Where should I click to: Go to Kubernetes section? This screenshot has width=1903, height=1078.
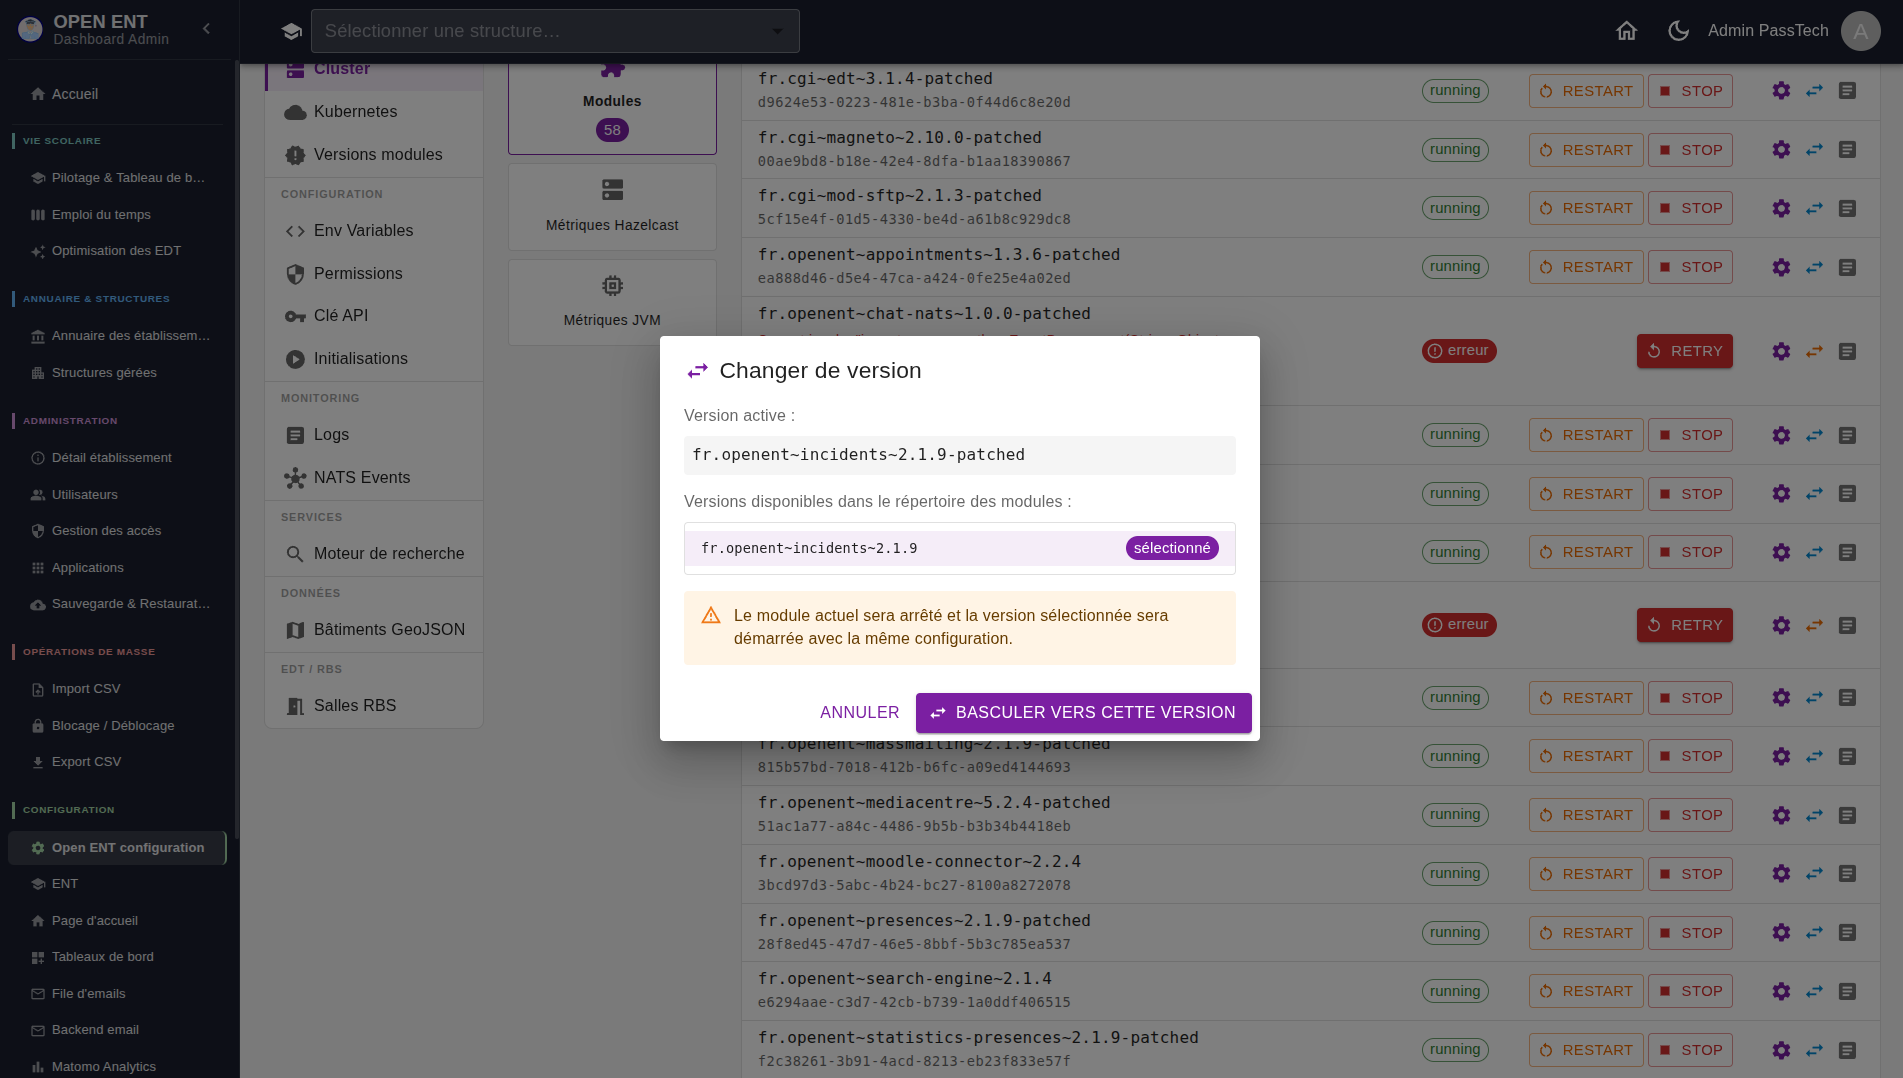pos(374,112)
